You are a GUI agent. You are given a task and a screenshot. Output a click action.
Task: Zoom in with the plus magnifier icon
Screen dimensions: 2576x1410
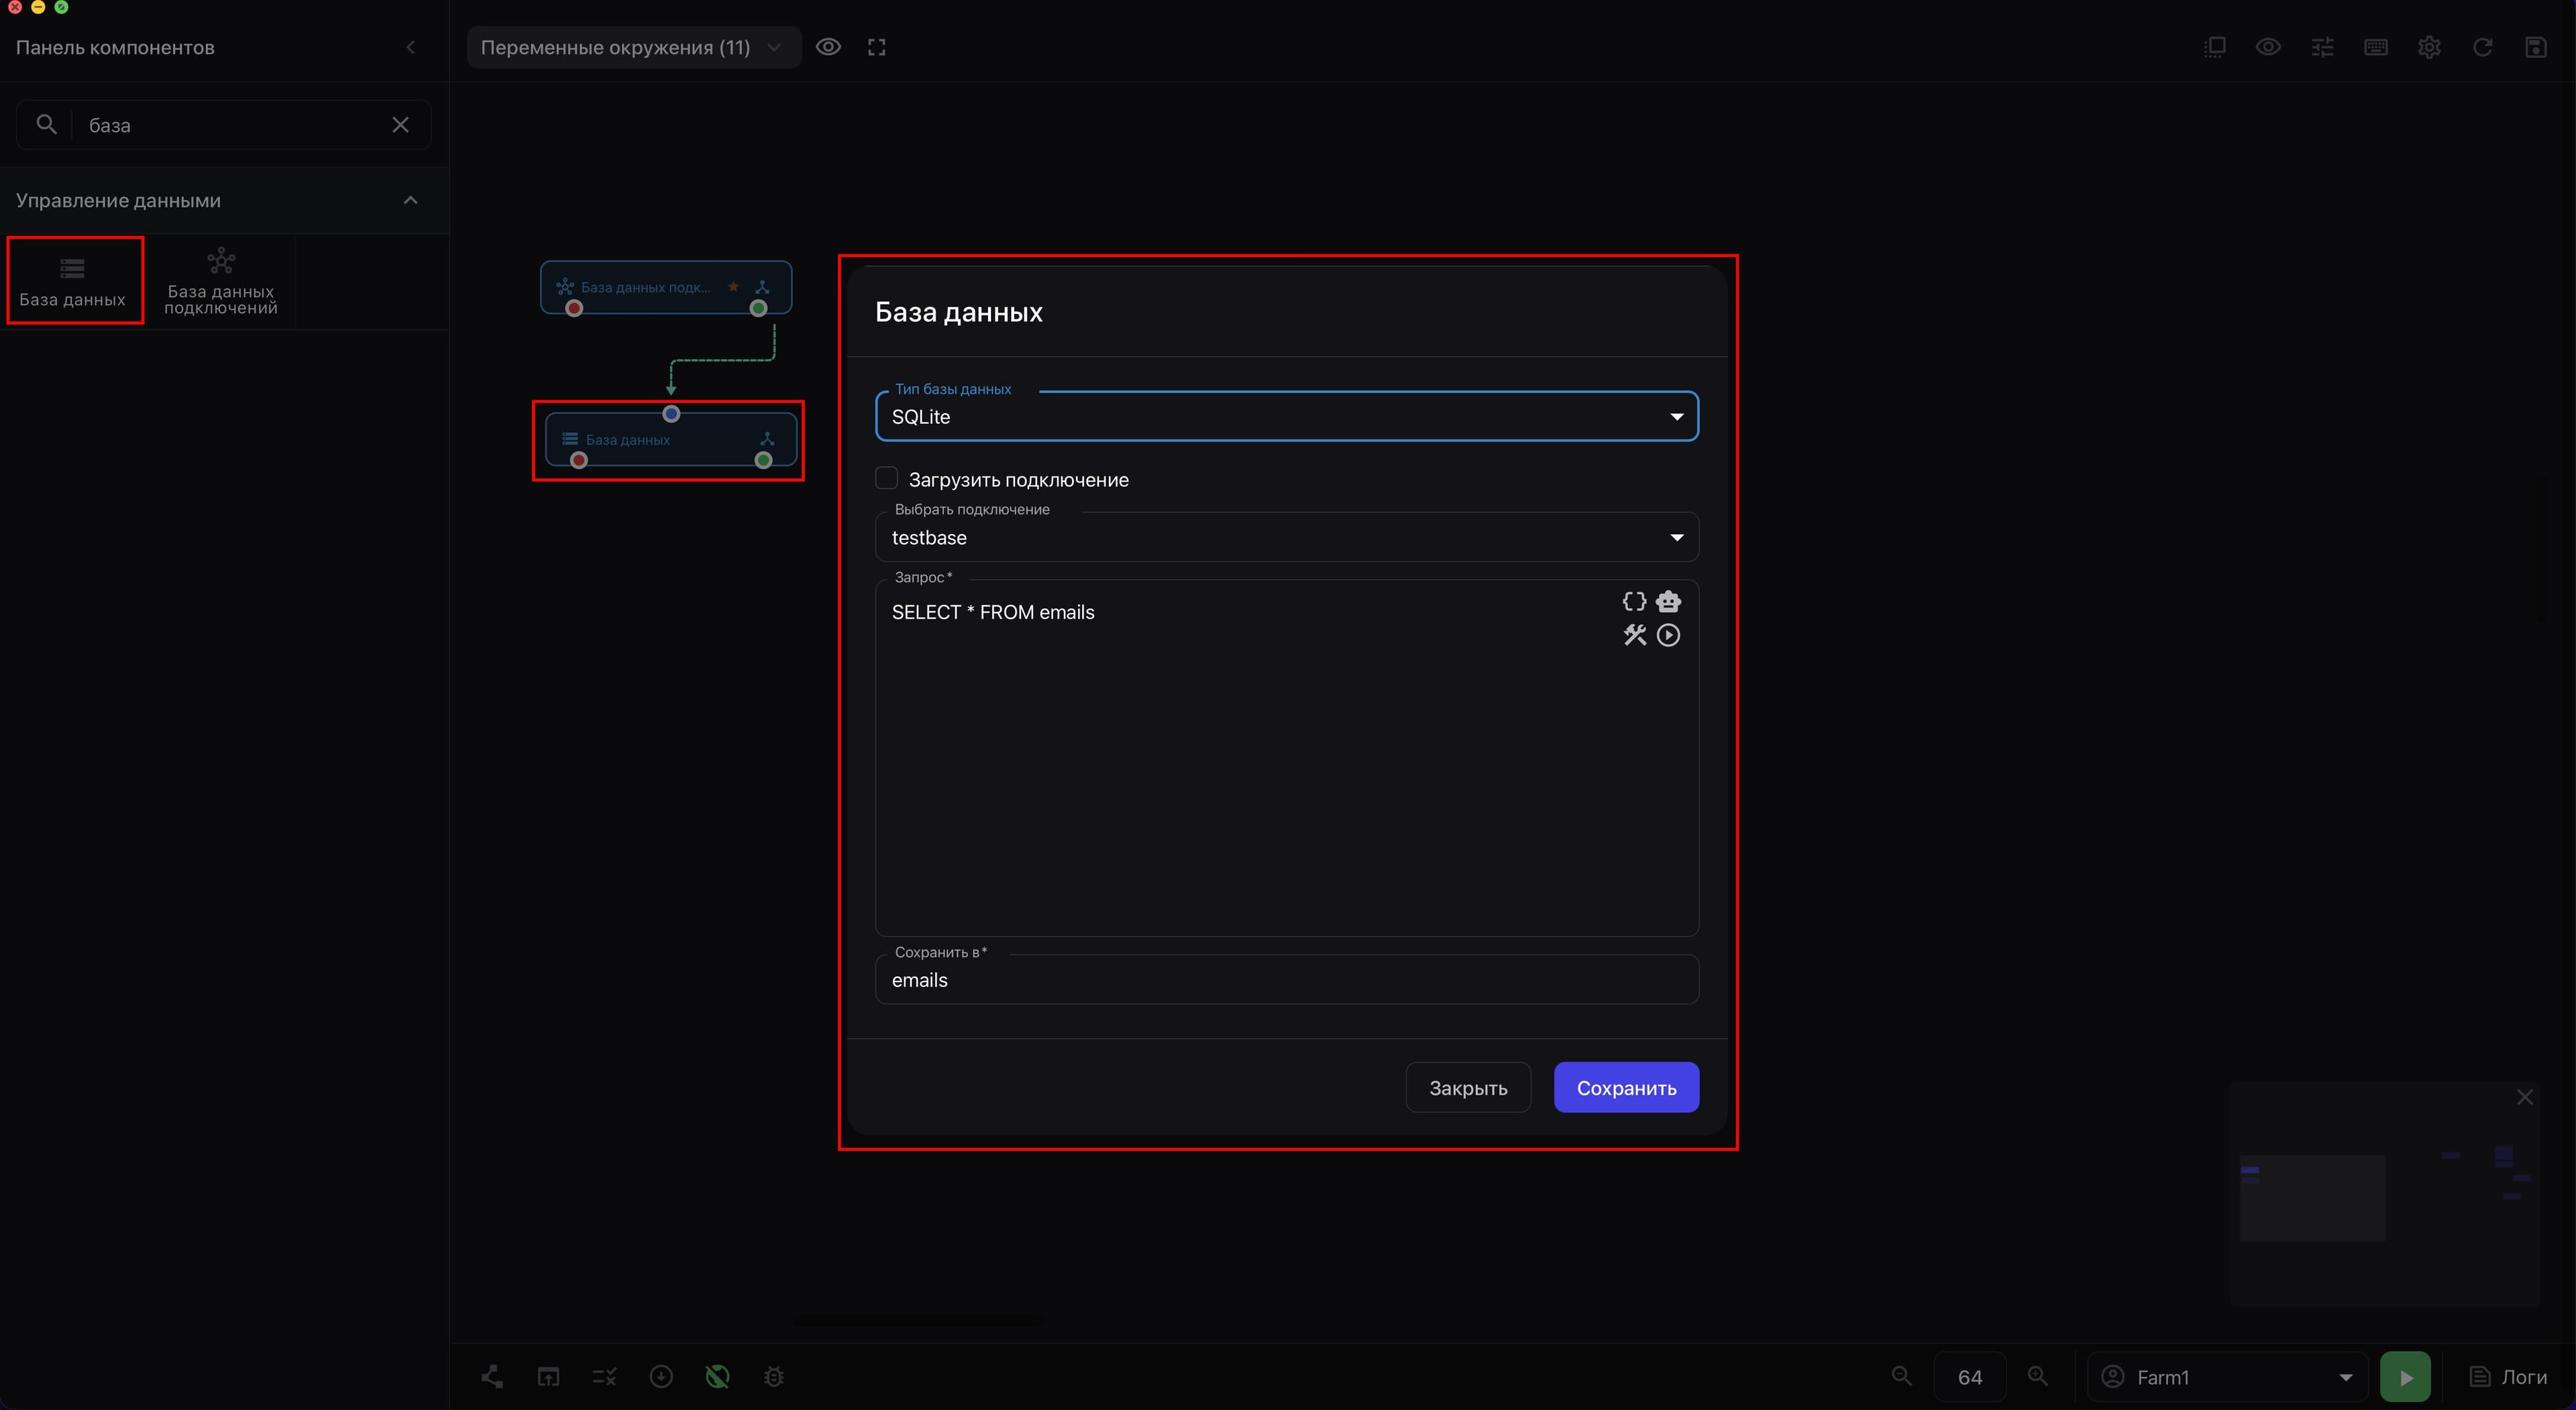tap(2037, 1376)
